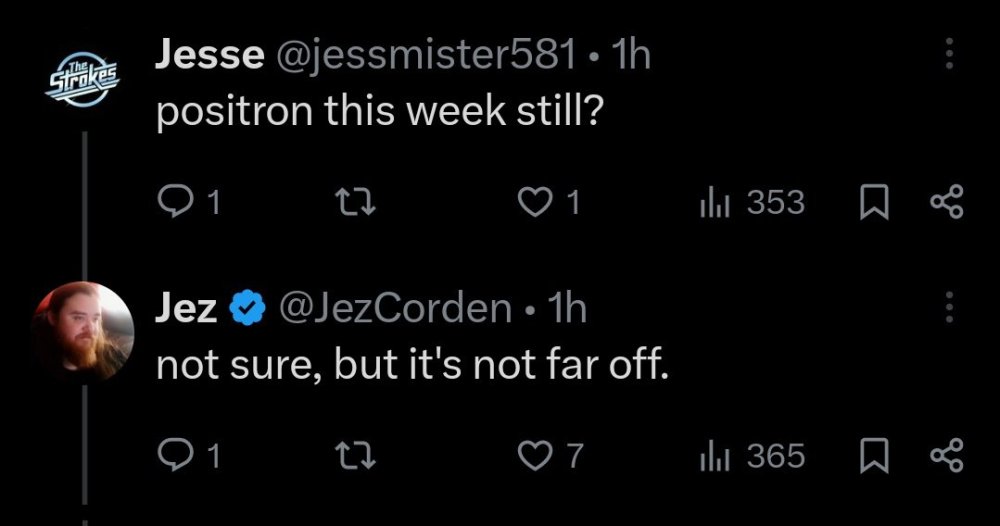Open more options menu on Jesse's tweet
This screenshot has height=526, width=1000.
click(949, 54)
